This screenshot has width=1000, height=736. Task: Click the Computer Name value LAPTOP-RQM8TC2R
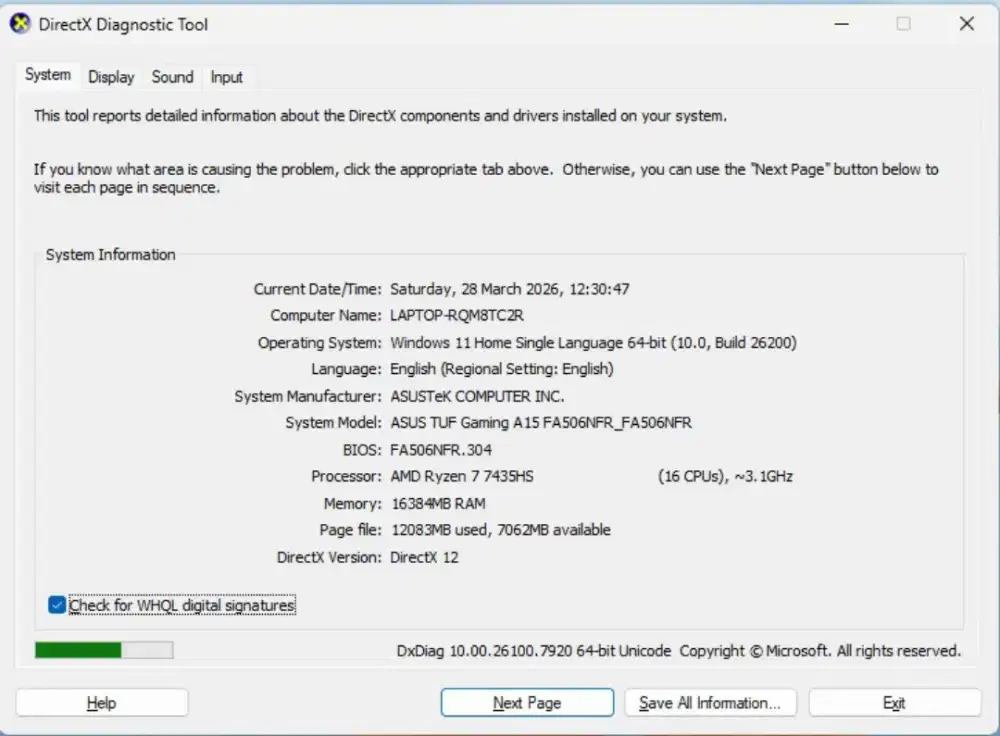[455, 315]
